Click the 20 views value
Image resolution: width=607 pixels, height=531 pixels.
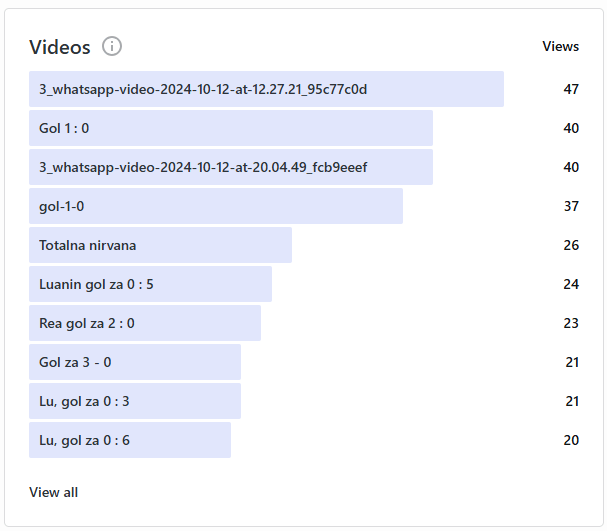[571, 440]
